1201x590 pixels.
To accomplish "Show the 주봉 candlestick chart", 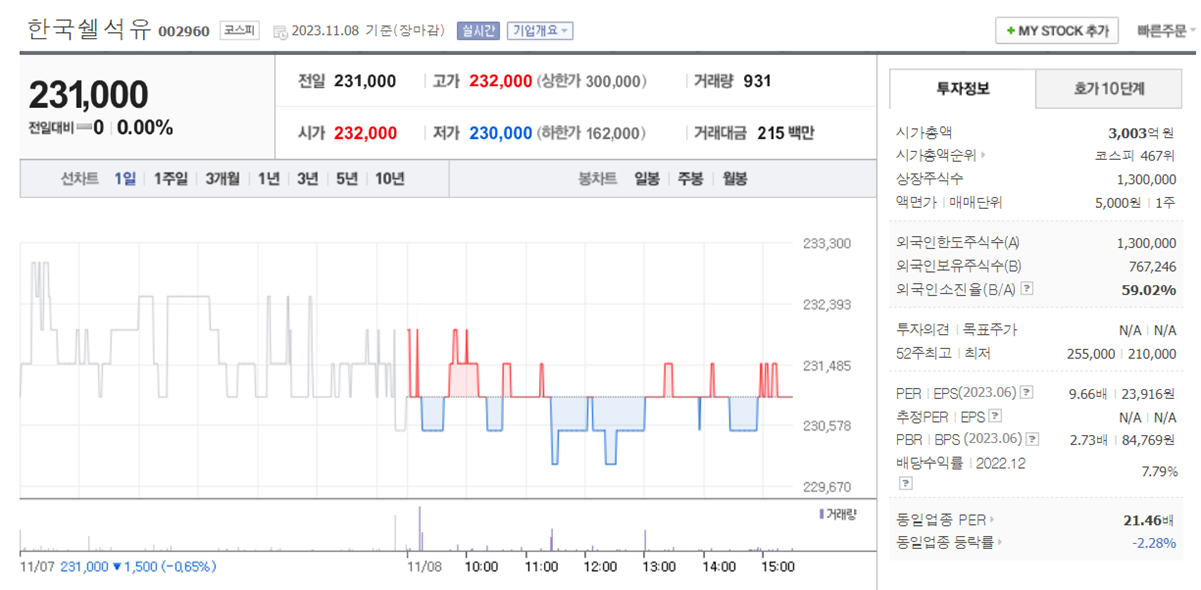I will [691, 179].
